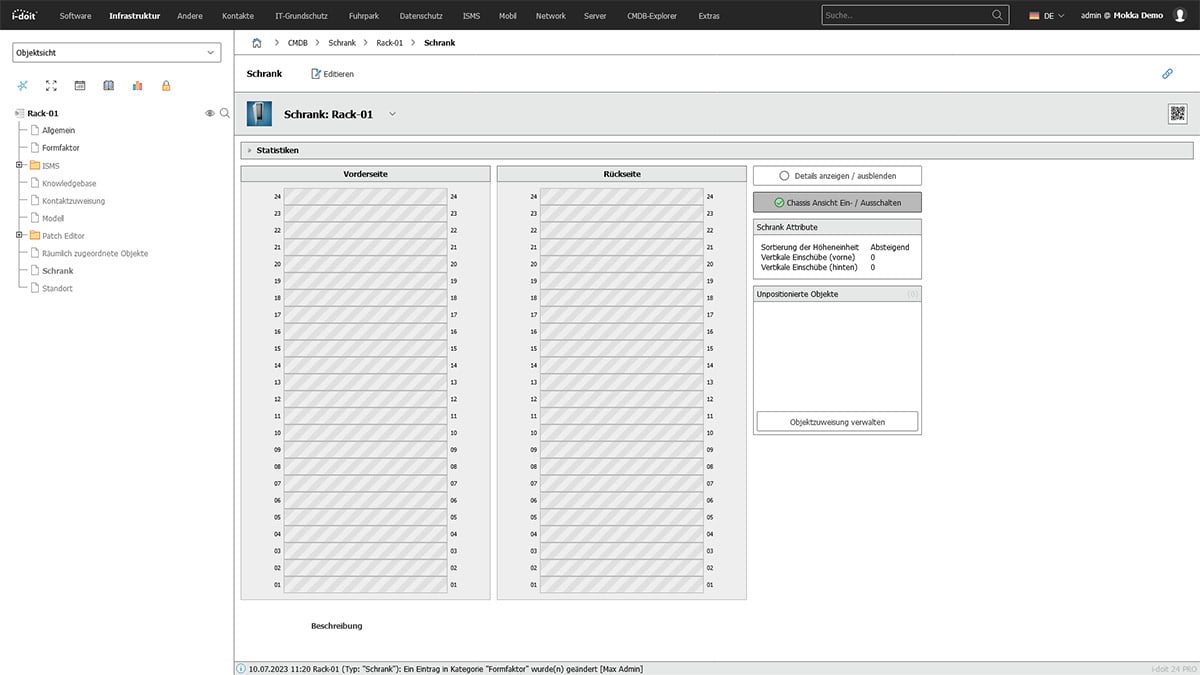Click the home icon in breadcrumb
The height and width of the screenshot is (675, 1200).
pyautogui.click(x=257, y=43)
